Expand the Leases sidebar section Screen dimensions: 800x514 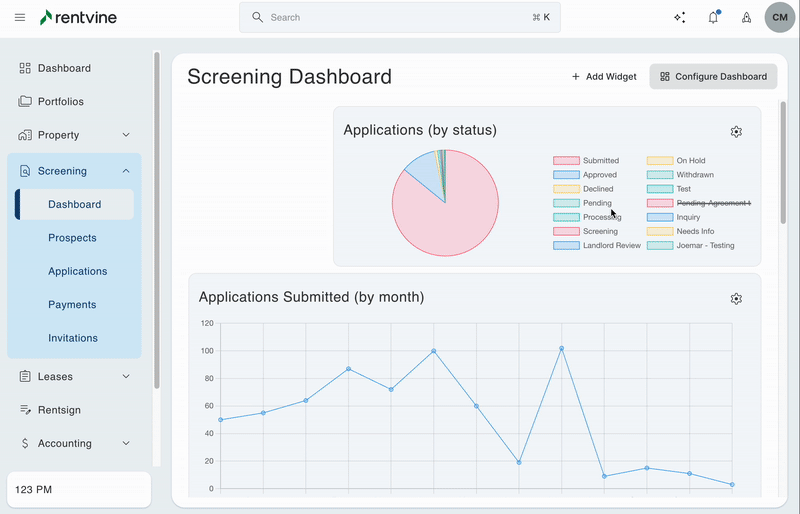[126, 377]
